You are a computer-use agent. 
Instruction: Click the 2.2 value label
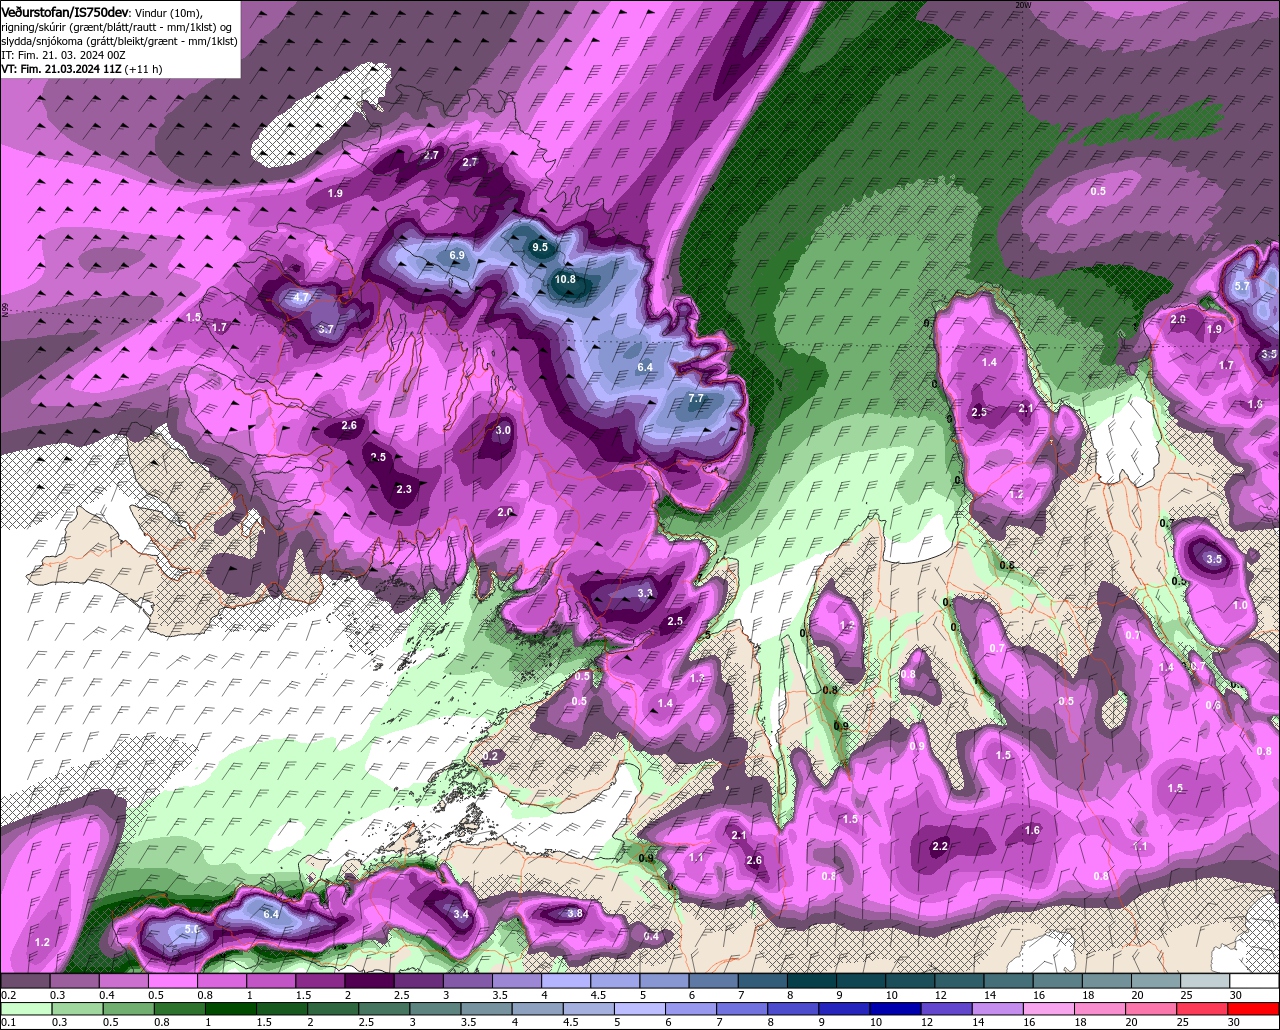pyautogui.click(x=940, y=846)
